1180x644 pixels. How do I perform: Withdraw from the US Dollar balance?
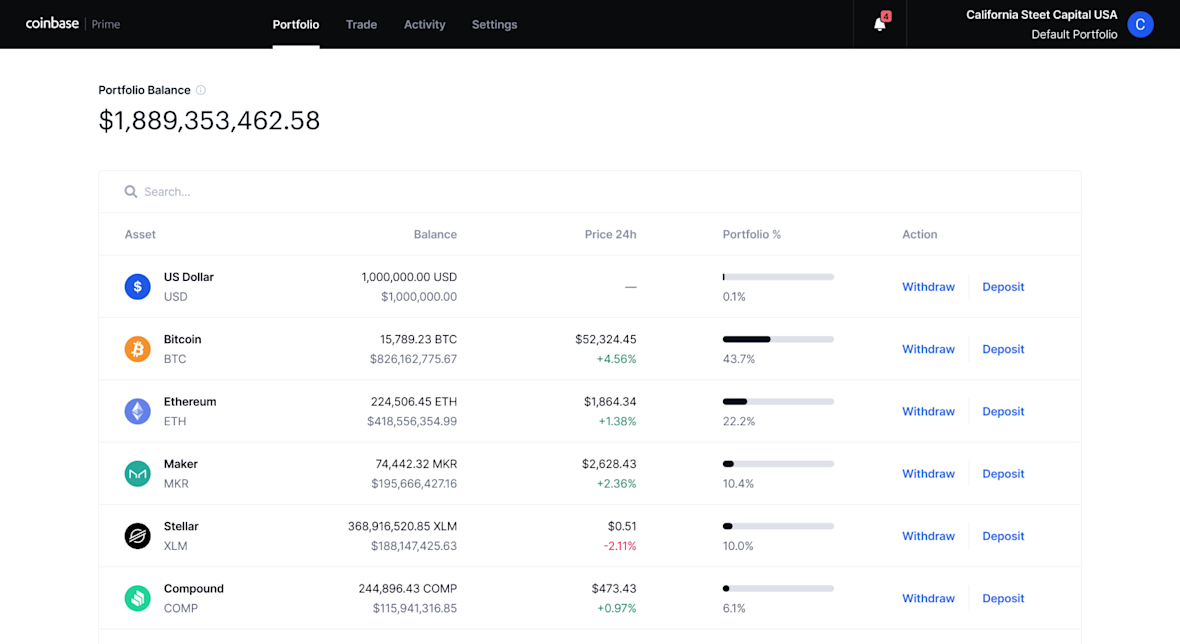pyautogui.click(x=928, y=287)
